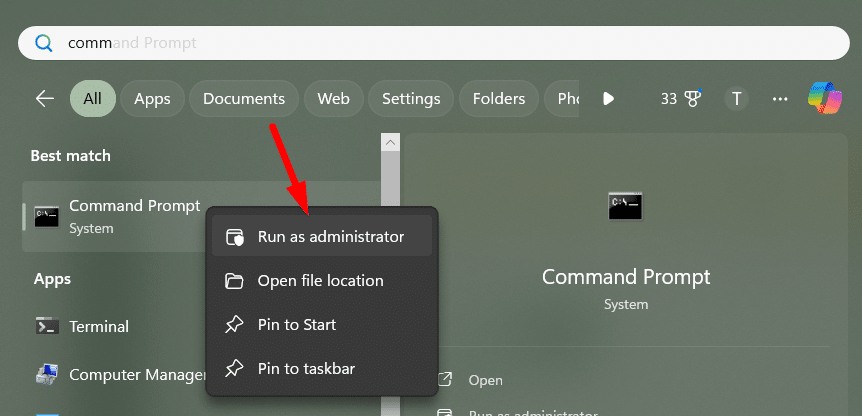This screenshot has height=416, width=862.
Task: Click the Terminal app icon
Action: tap(47, 326)
